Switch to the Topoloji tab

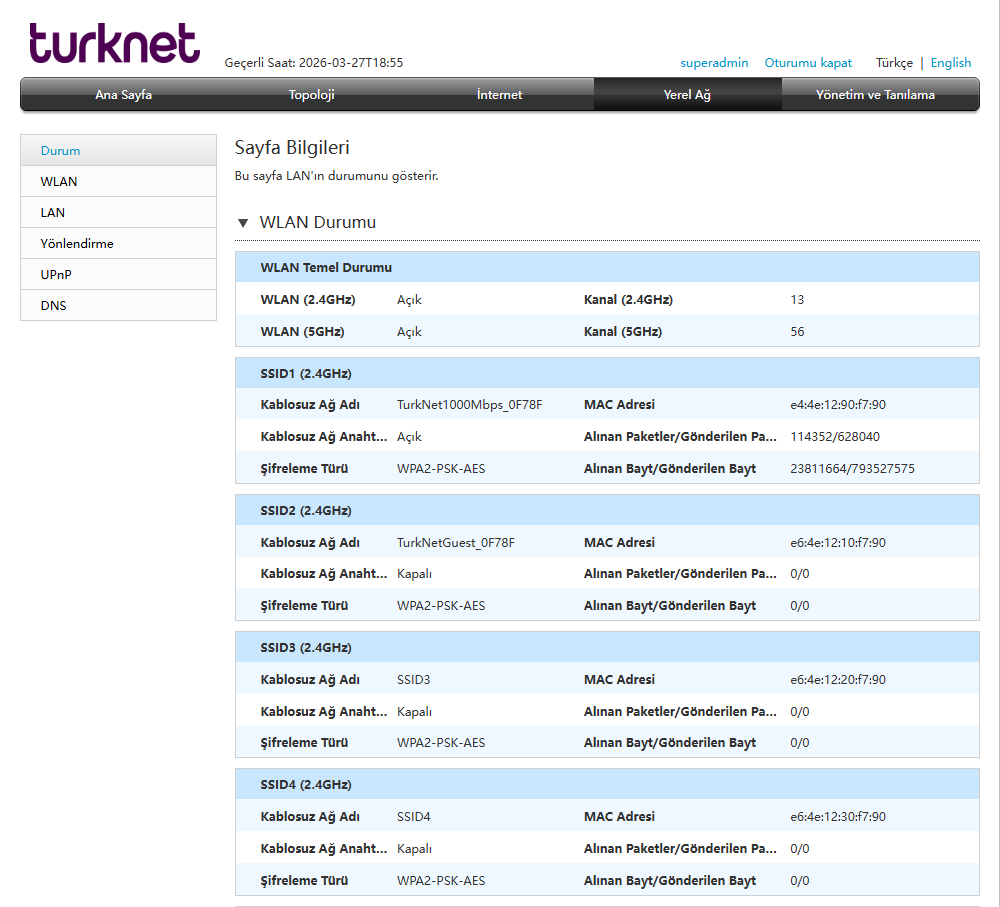[311, 94]
